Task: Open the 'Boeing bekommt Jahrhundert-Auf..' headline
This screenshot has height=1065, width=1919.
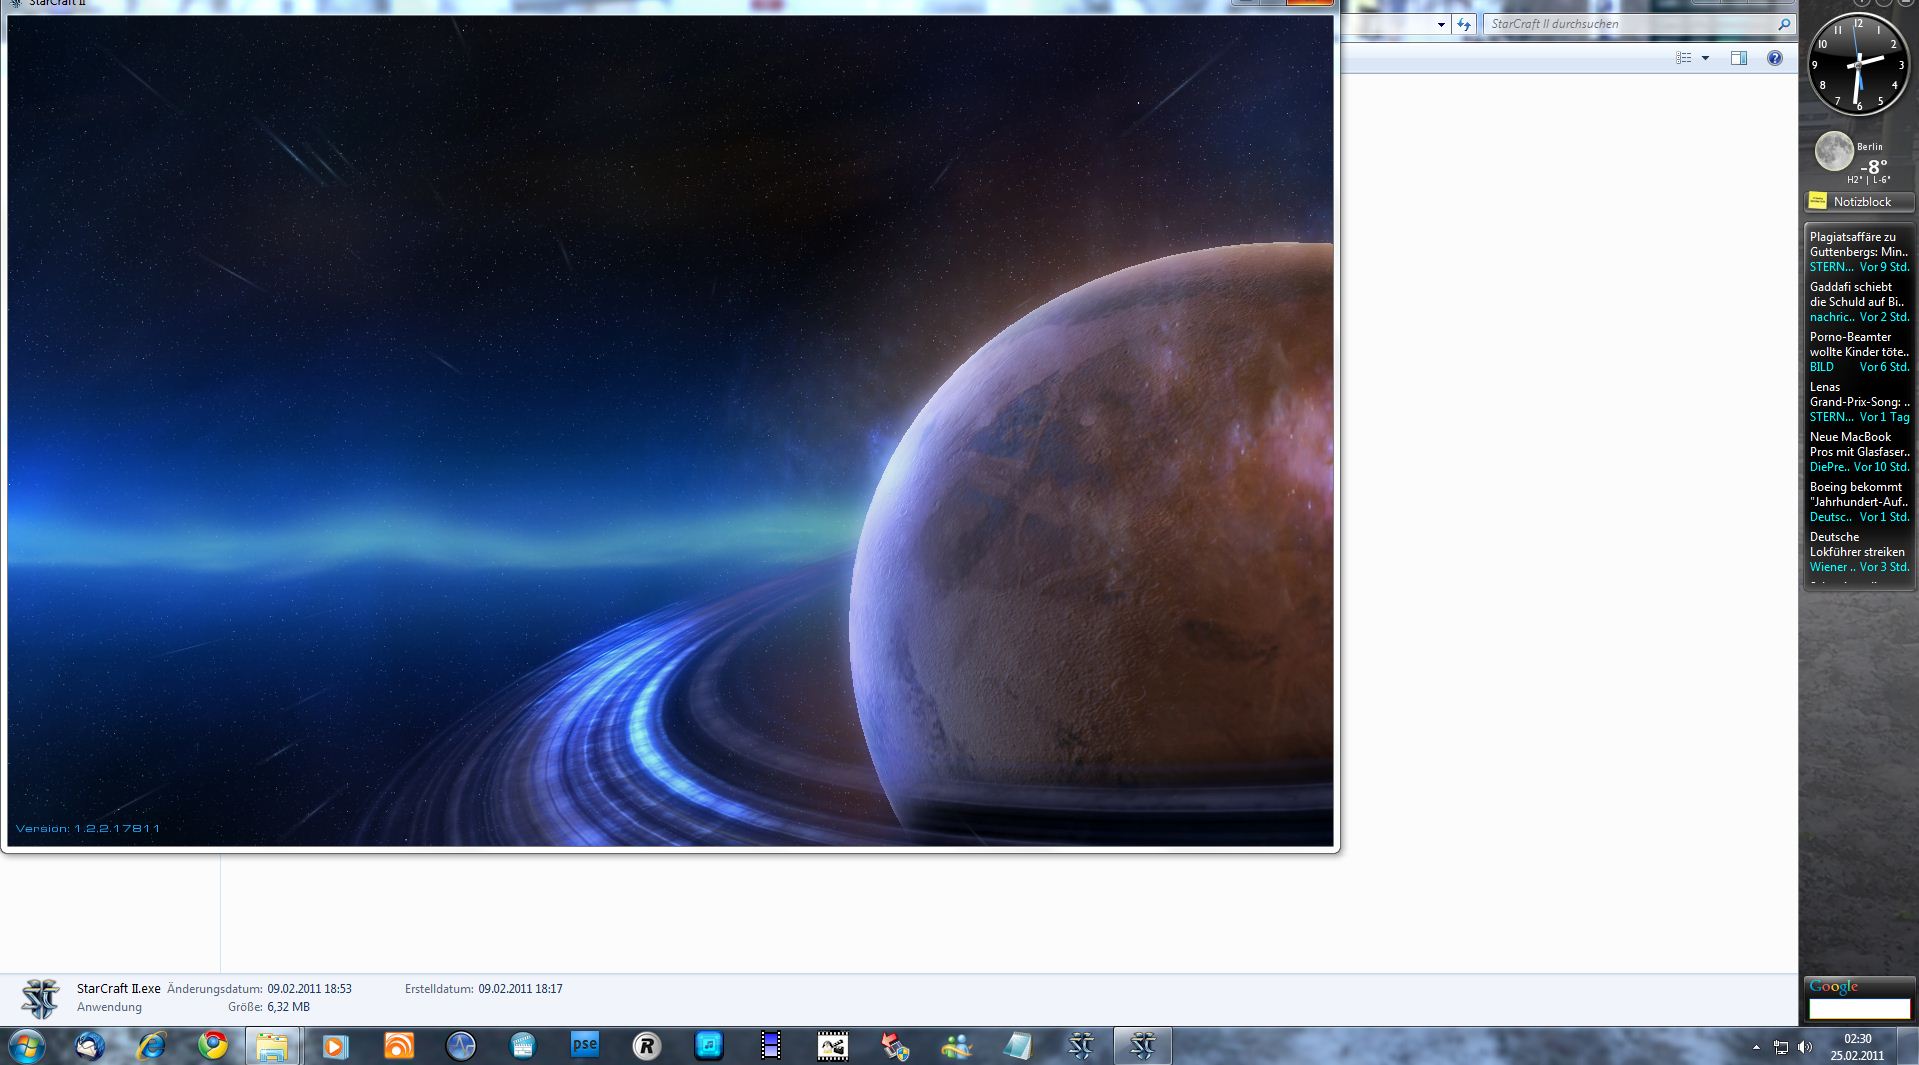Action: [x=1860, y=494]
